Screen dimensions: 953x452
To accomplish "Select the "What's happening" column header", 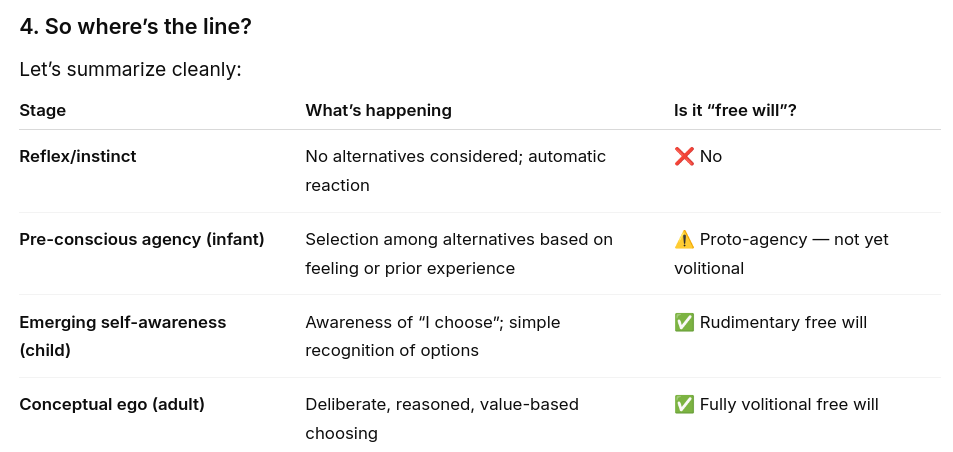I will (x=378, y=111).
